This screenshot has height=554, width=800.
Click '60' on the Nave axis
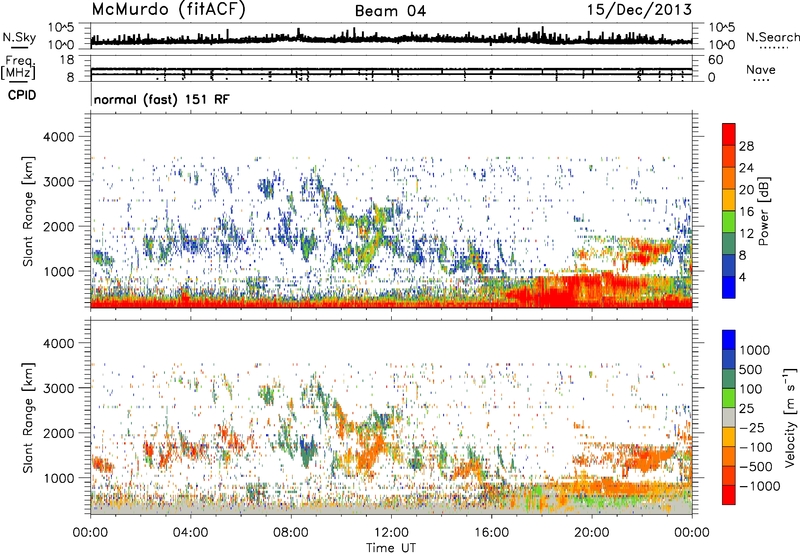click(x=715, y=60)
